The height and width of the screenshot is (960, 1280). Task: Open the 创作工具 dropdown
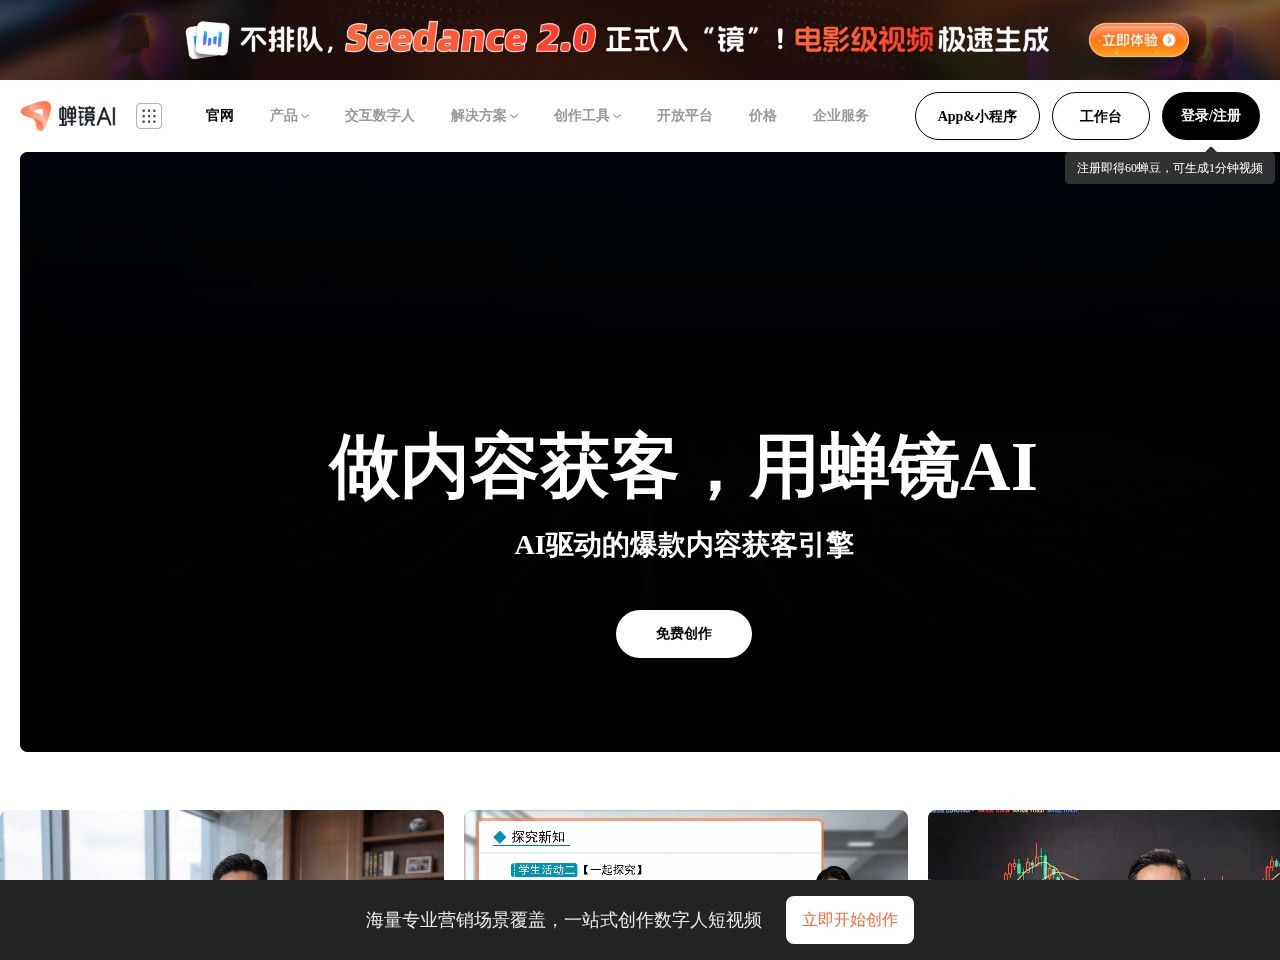586,116
